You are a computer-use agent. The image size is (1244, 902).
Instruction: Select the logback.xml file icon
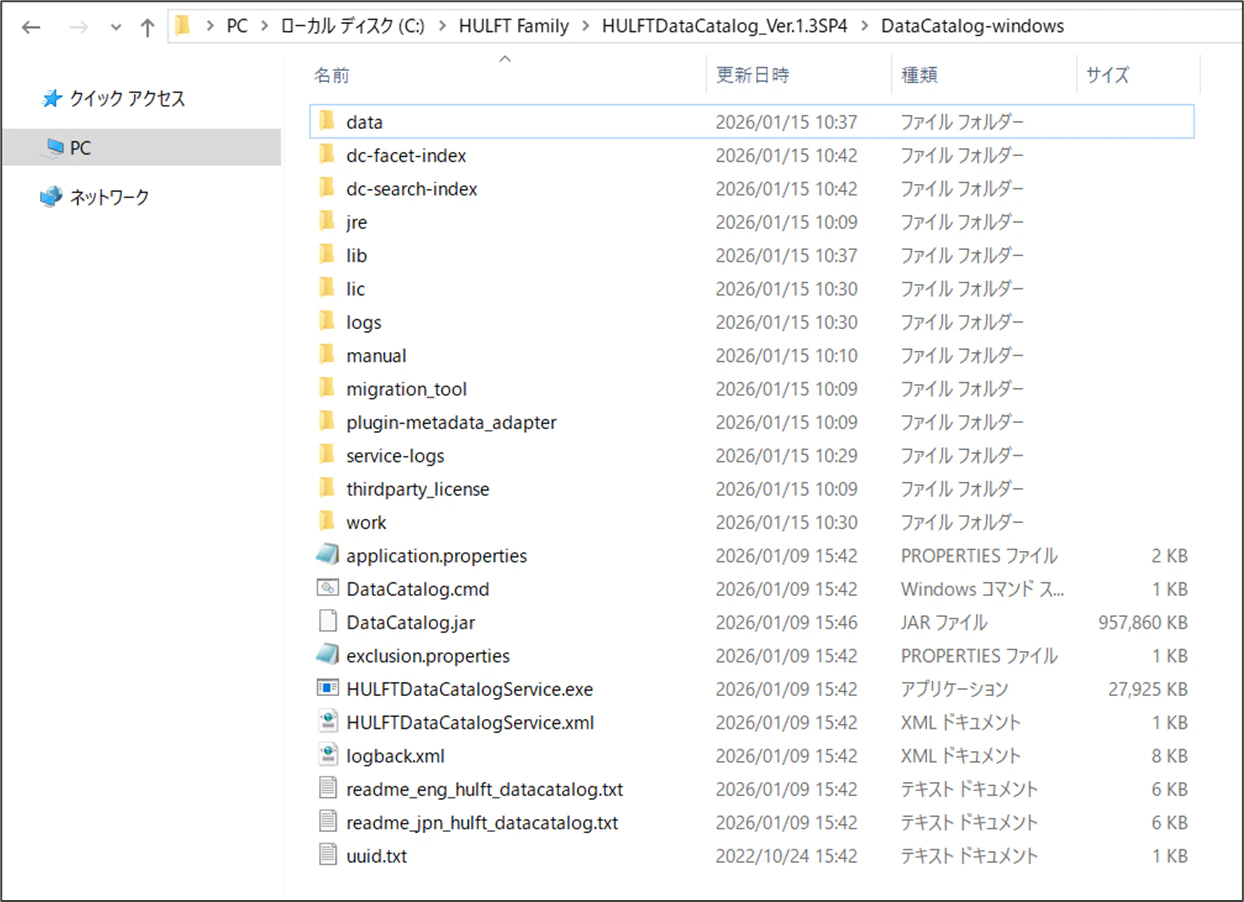click(x=327, y=755)
